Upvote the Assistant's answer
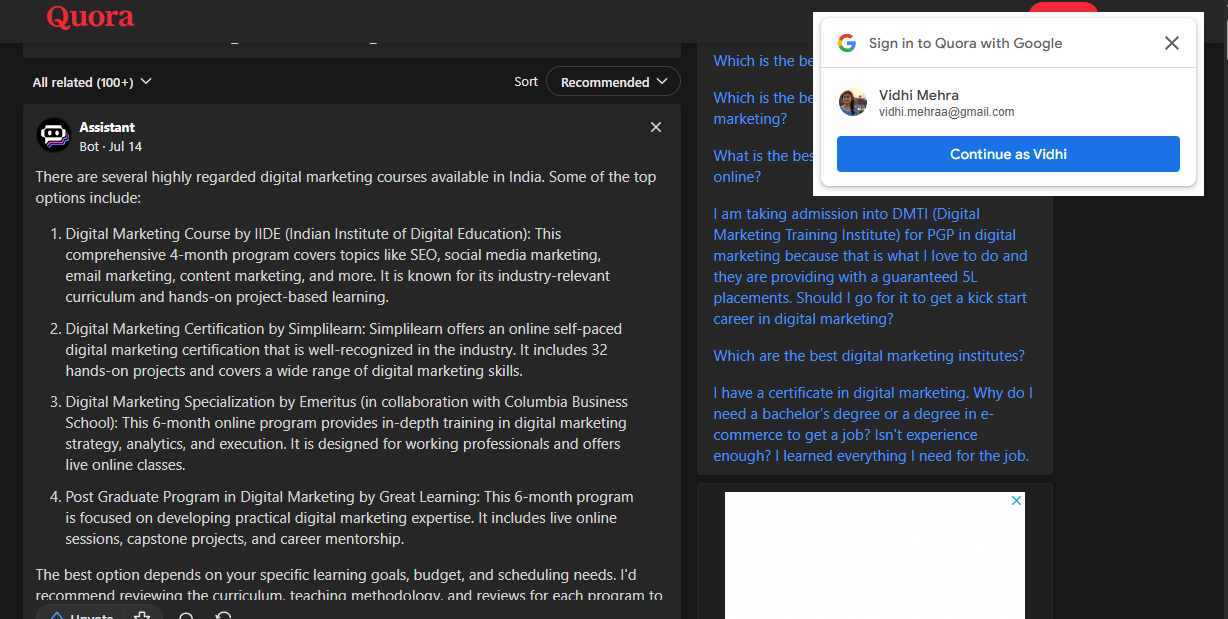Screen dimensions: 1228x619 82,615
